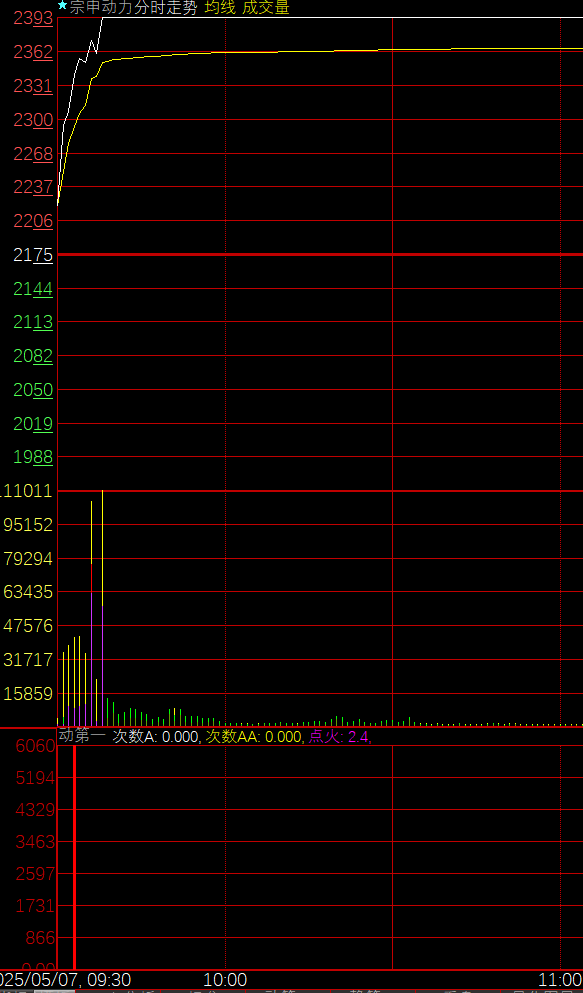Viewport: 583px width, 993px height.
Task: Click the cyan star icon before 宗申动力
Action: point(62,6)
